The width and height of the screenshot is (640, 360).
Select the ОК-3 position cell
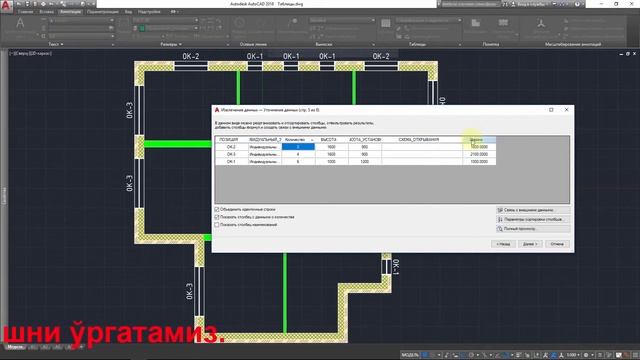[x=231, y=154]
